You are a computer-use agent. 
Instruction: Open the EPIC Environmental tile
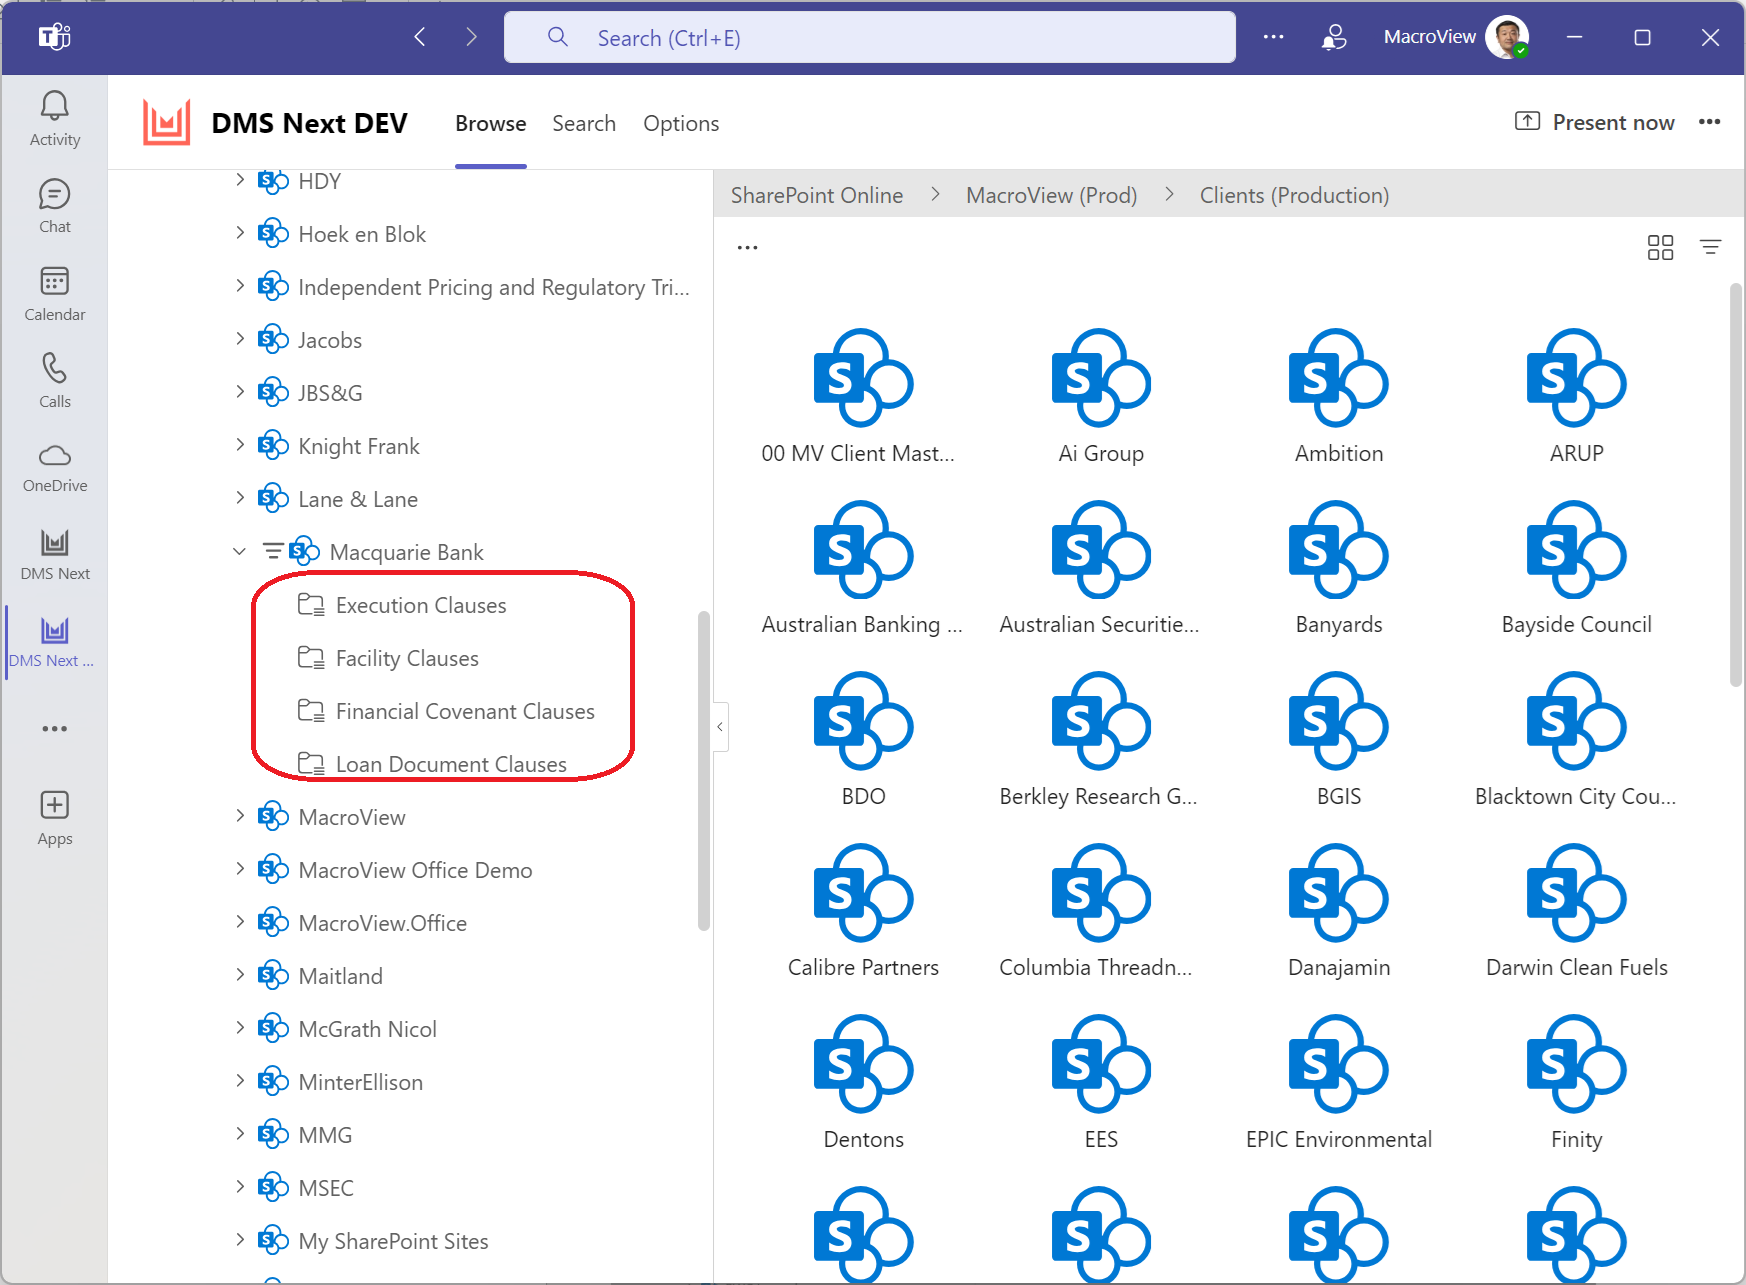point(1339,1082)
